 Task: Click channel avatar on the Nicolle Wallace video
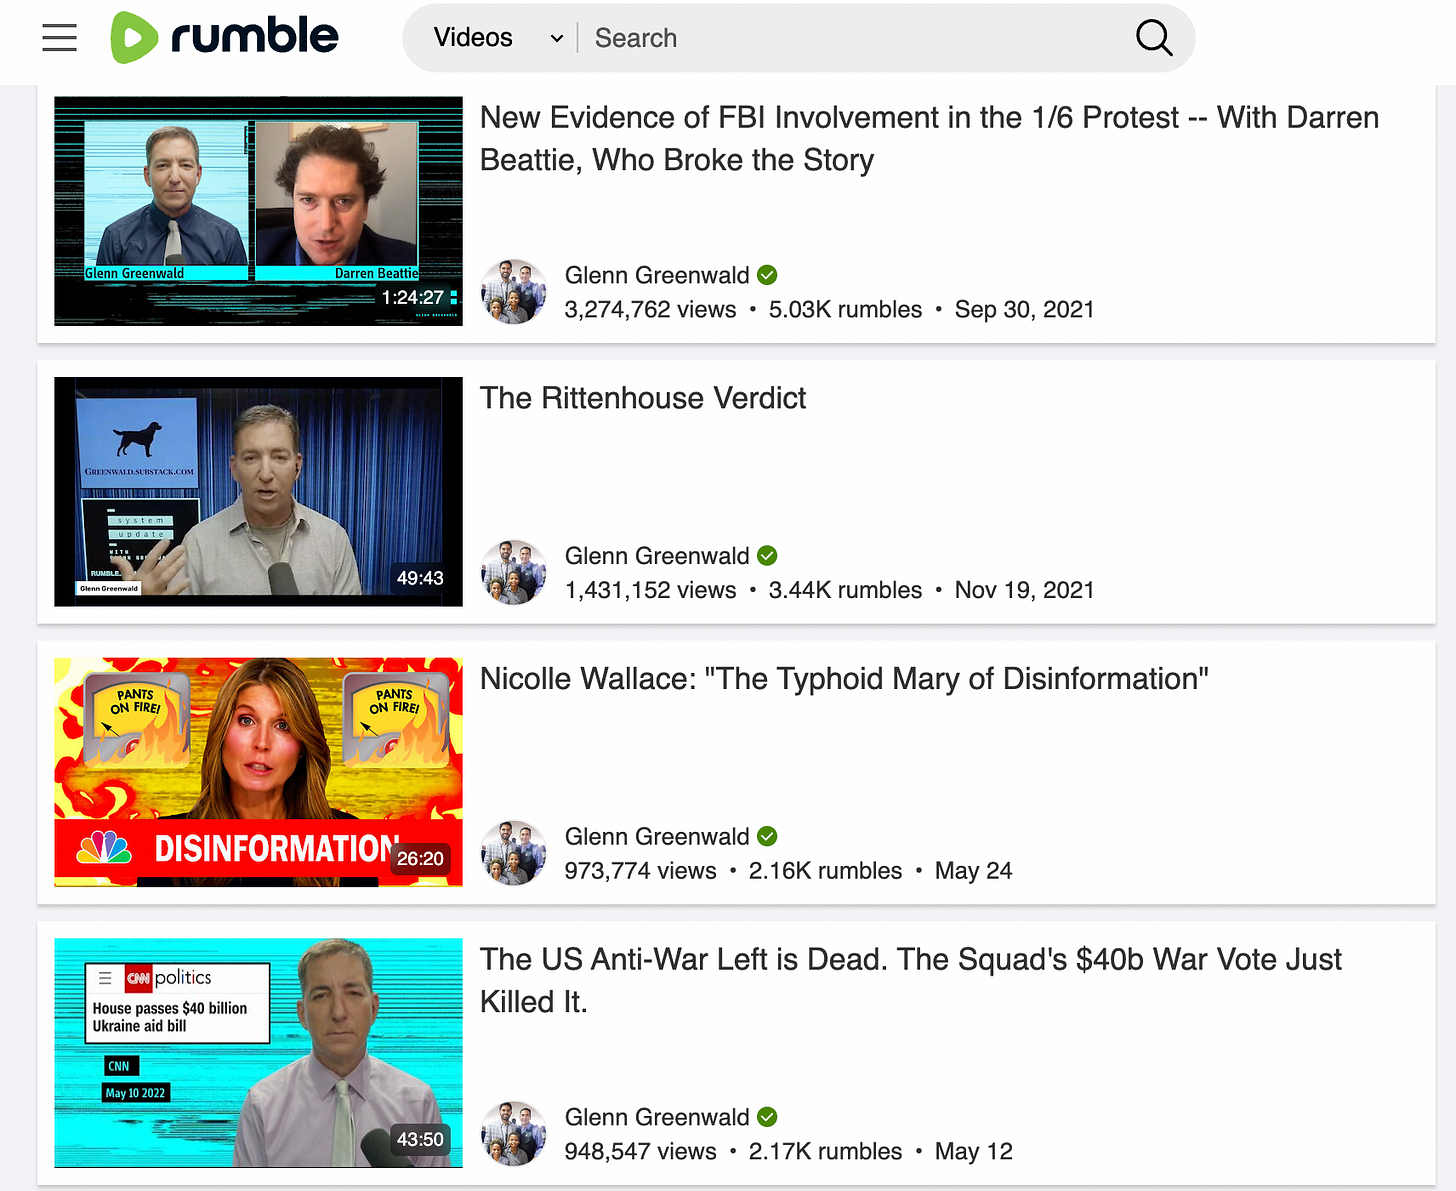pyautogui.click(x=514, y=853)
